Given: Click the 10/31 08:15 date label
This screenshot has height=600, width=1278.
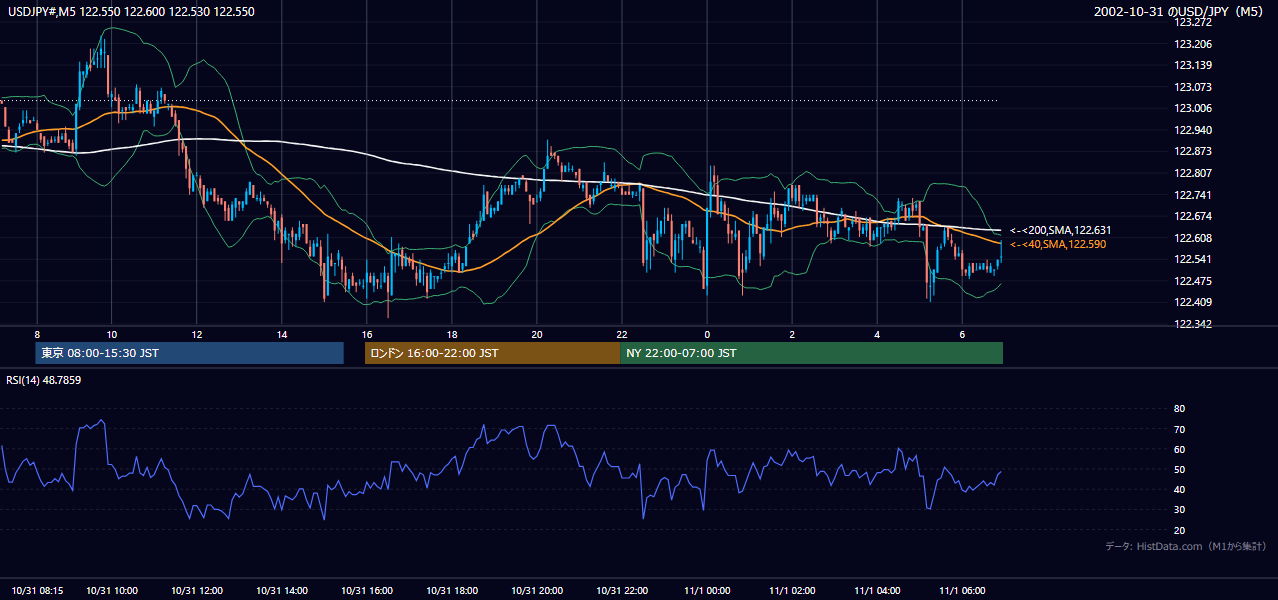Looking at the screenshot, I should tap(38, 590).
